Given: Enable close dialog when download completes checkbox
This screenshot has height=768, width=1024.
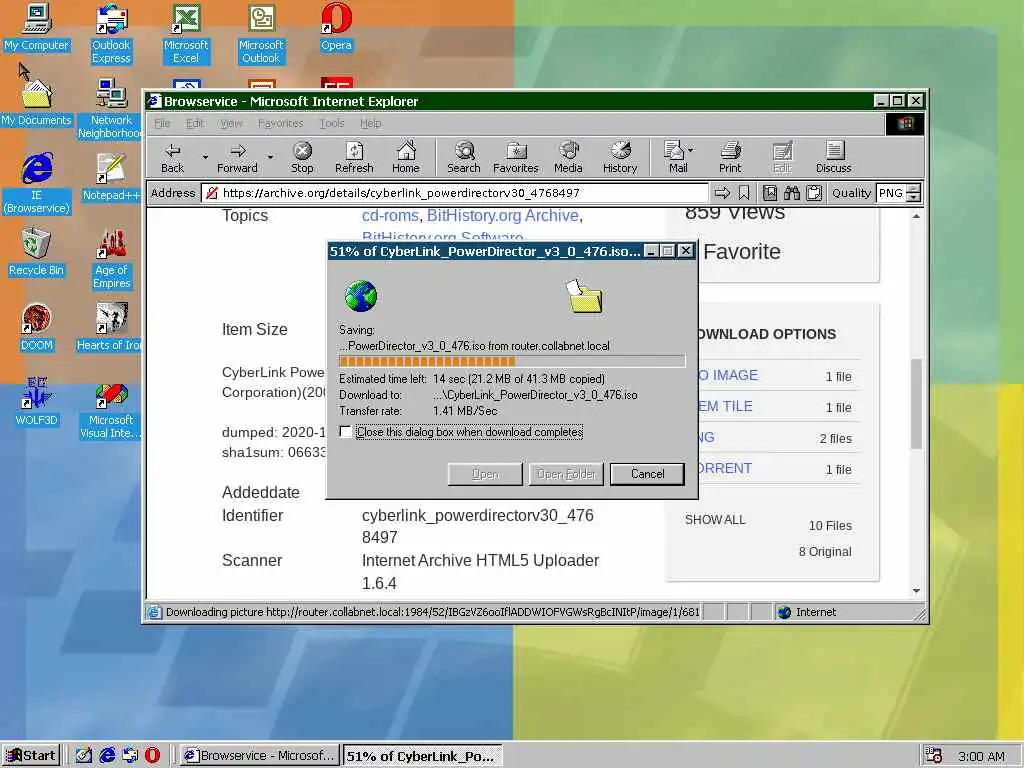Looking at the screenshot, I should coord(345,432).
